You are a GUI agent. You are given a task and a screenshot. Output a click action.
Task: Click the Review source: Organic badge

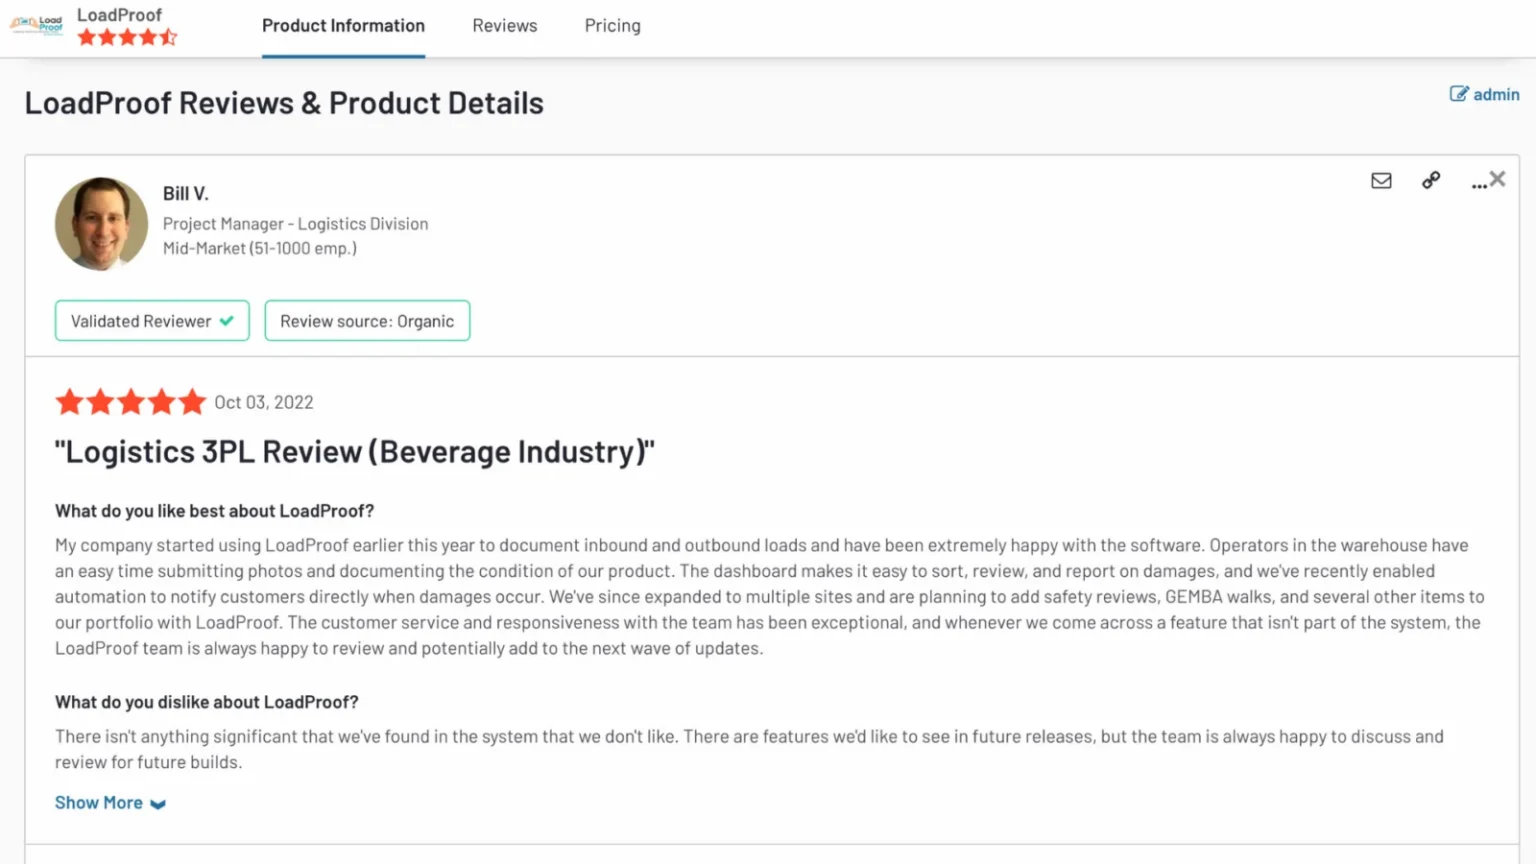[x=367, y=321]
